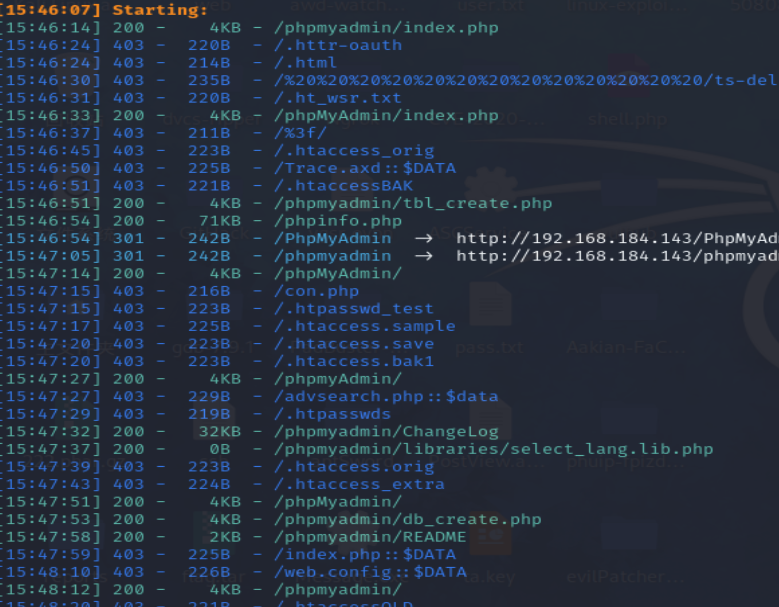Viewport: 779px width, 607px height.
Task: Select the 71KB size value
Action: coord(220,221)
